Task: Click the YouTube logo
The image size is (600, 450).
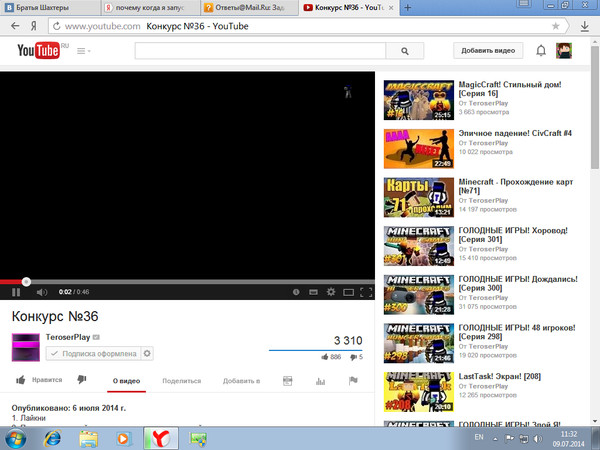Action: click(x=38, y=50)
